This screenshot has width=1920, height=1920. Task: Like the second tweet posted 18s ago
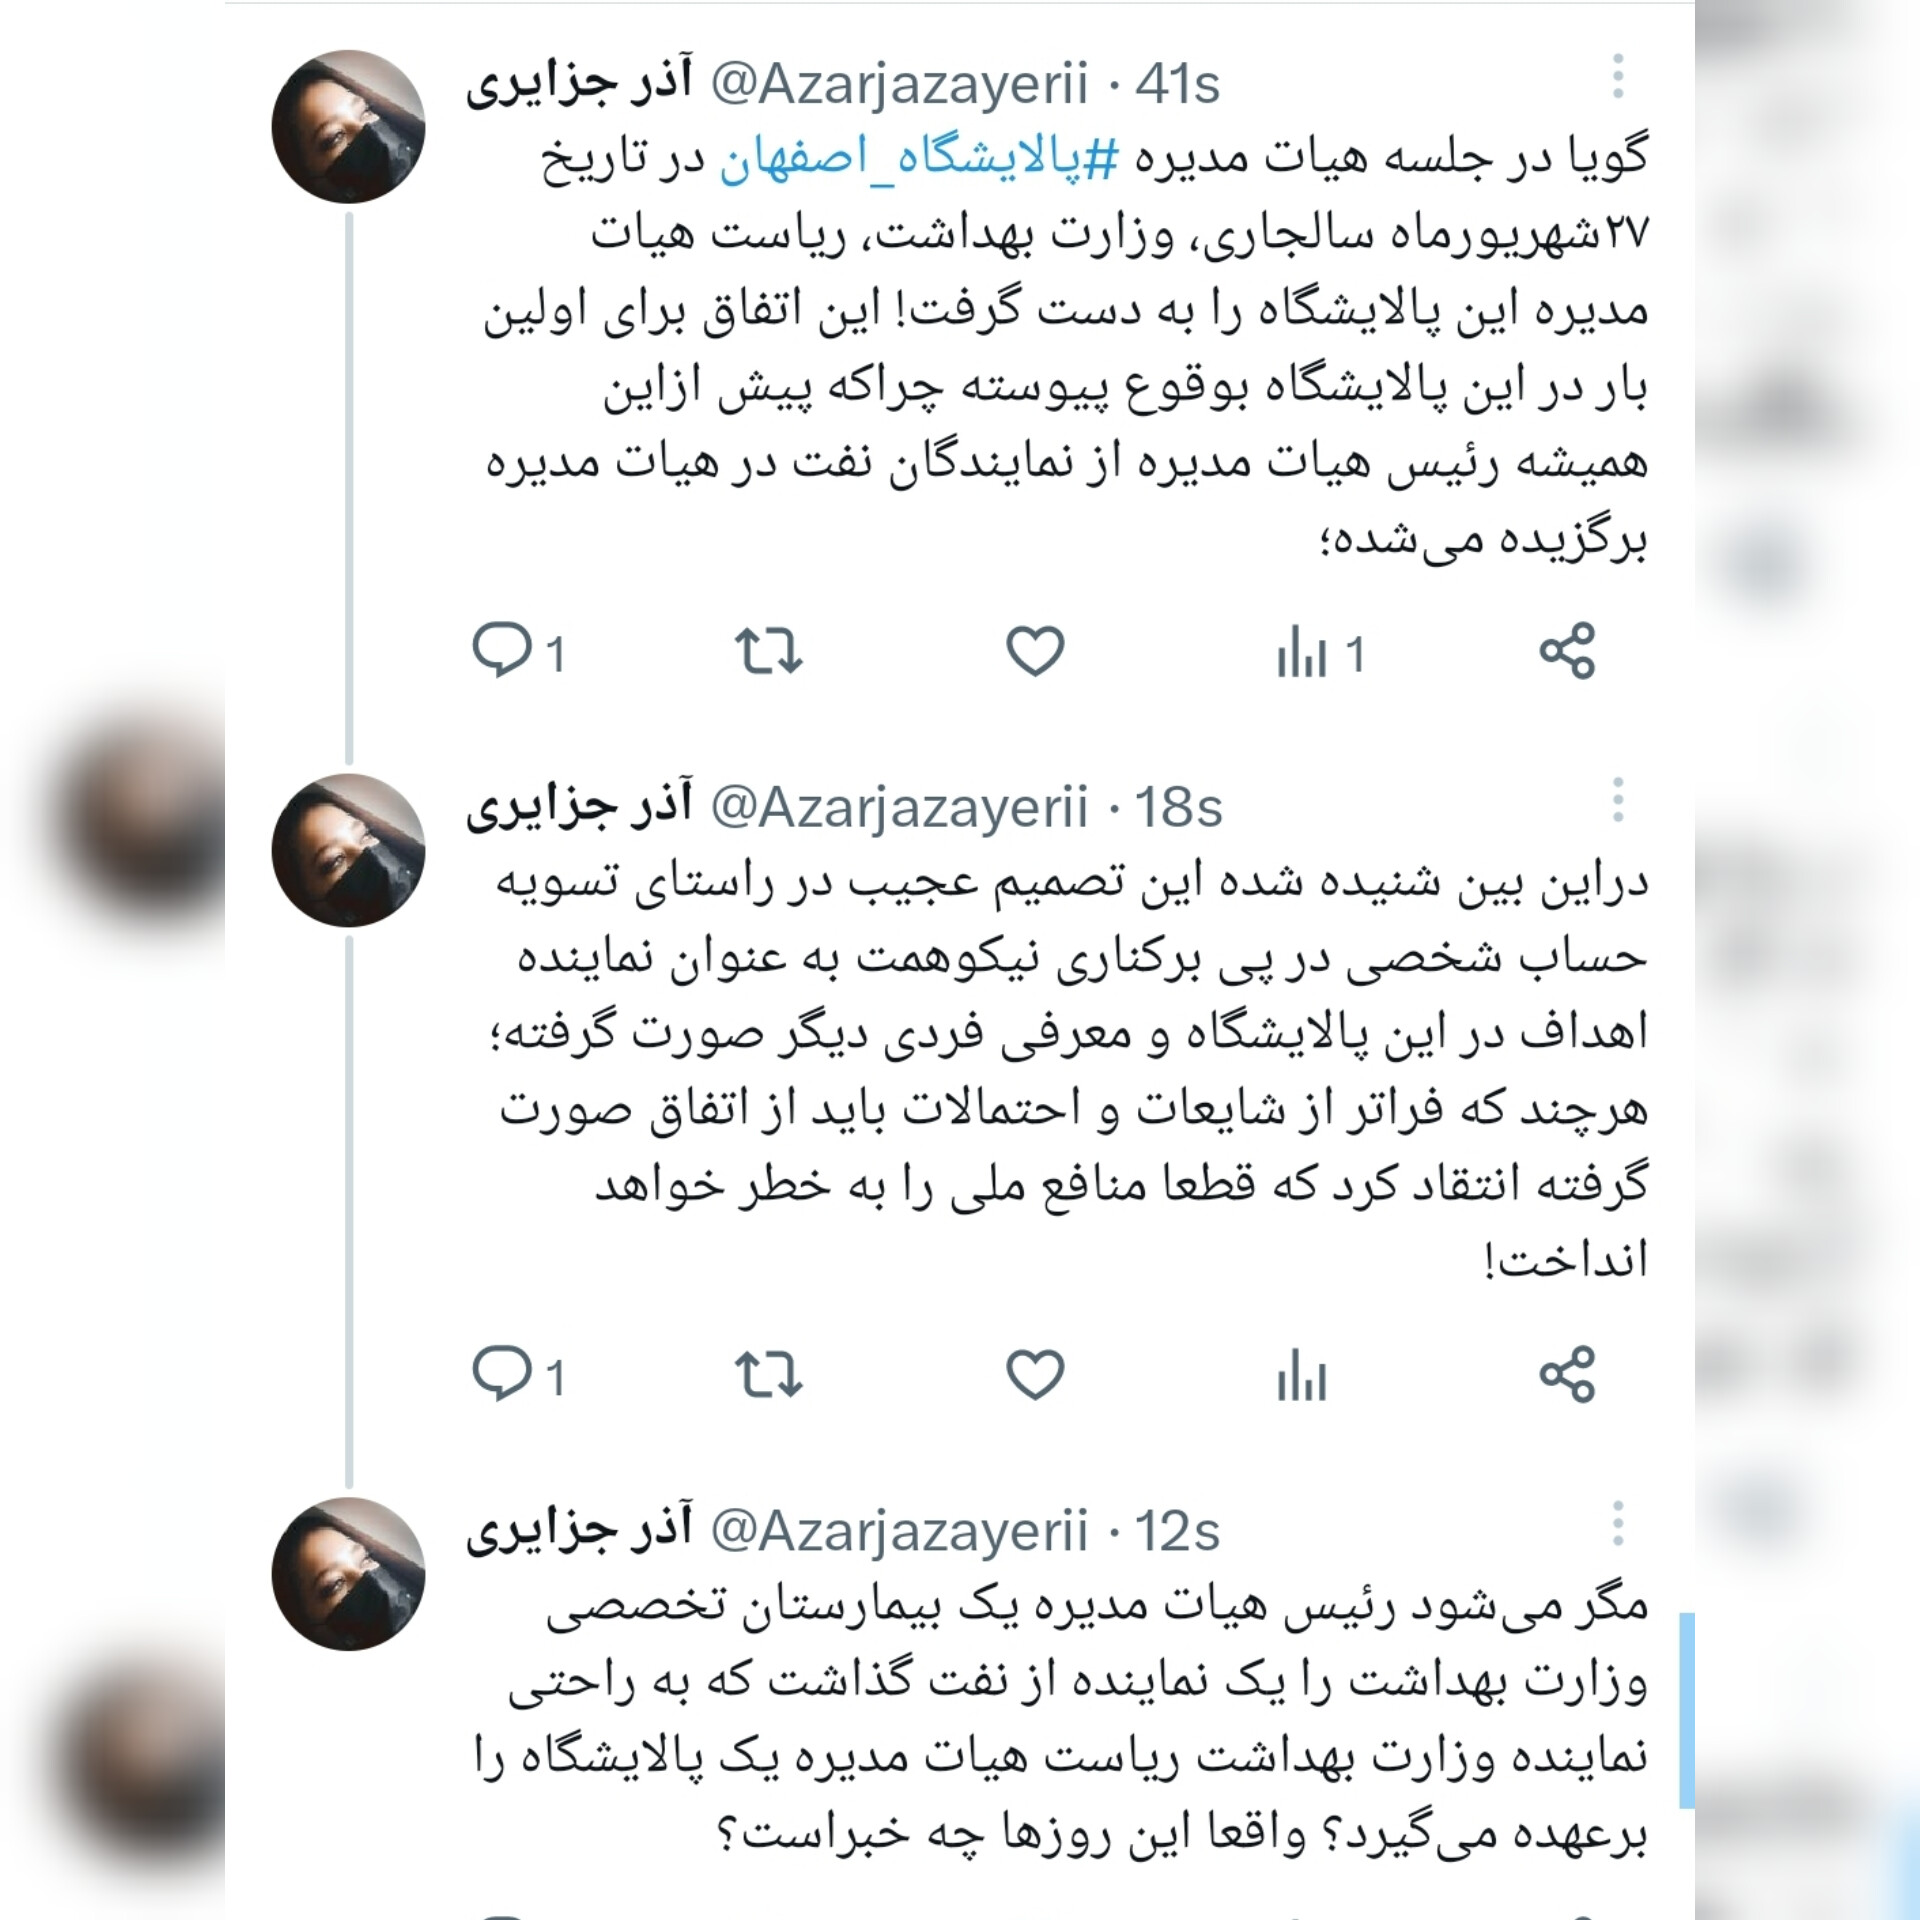pyautogui.click(x=1034, y=1374)
